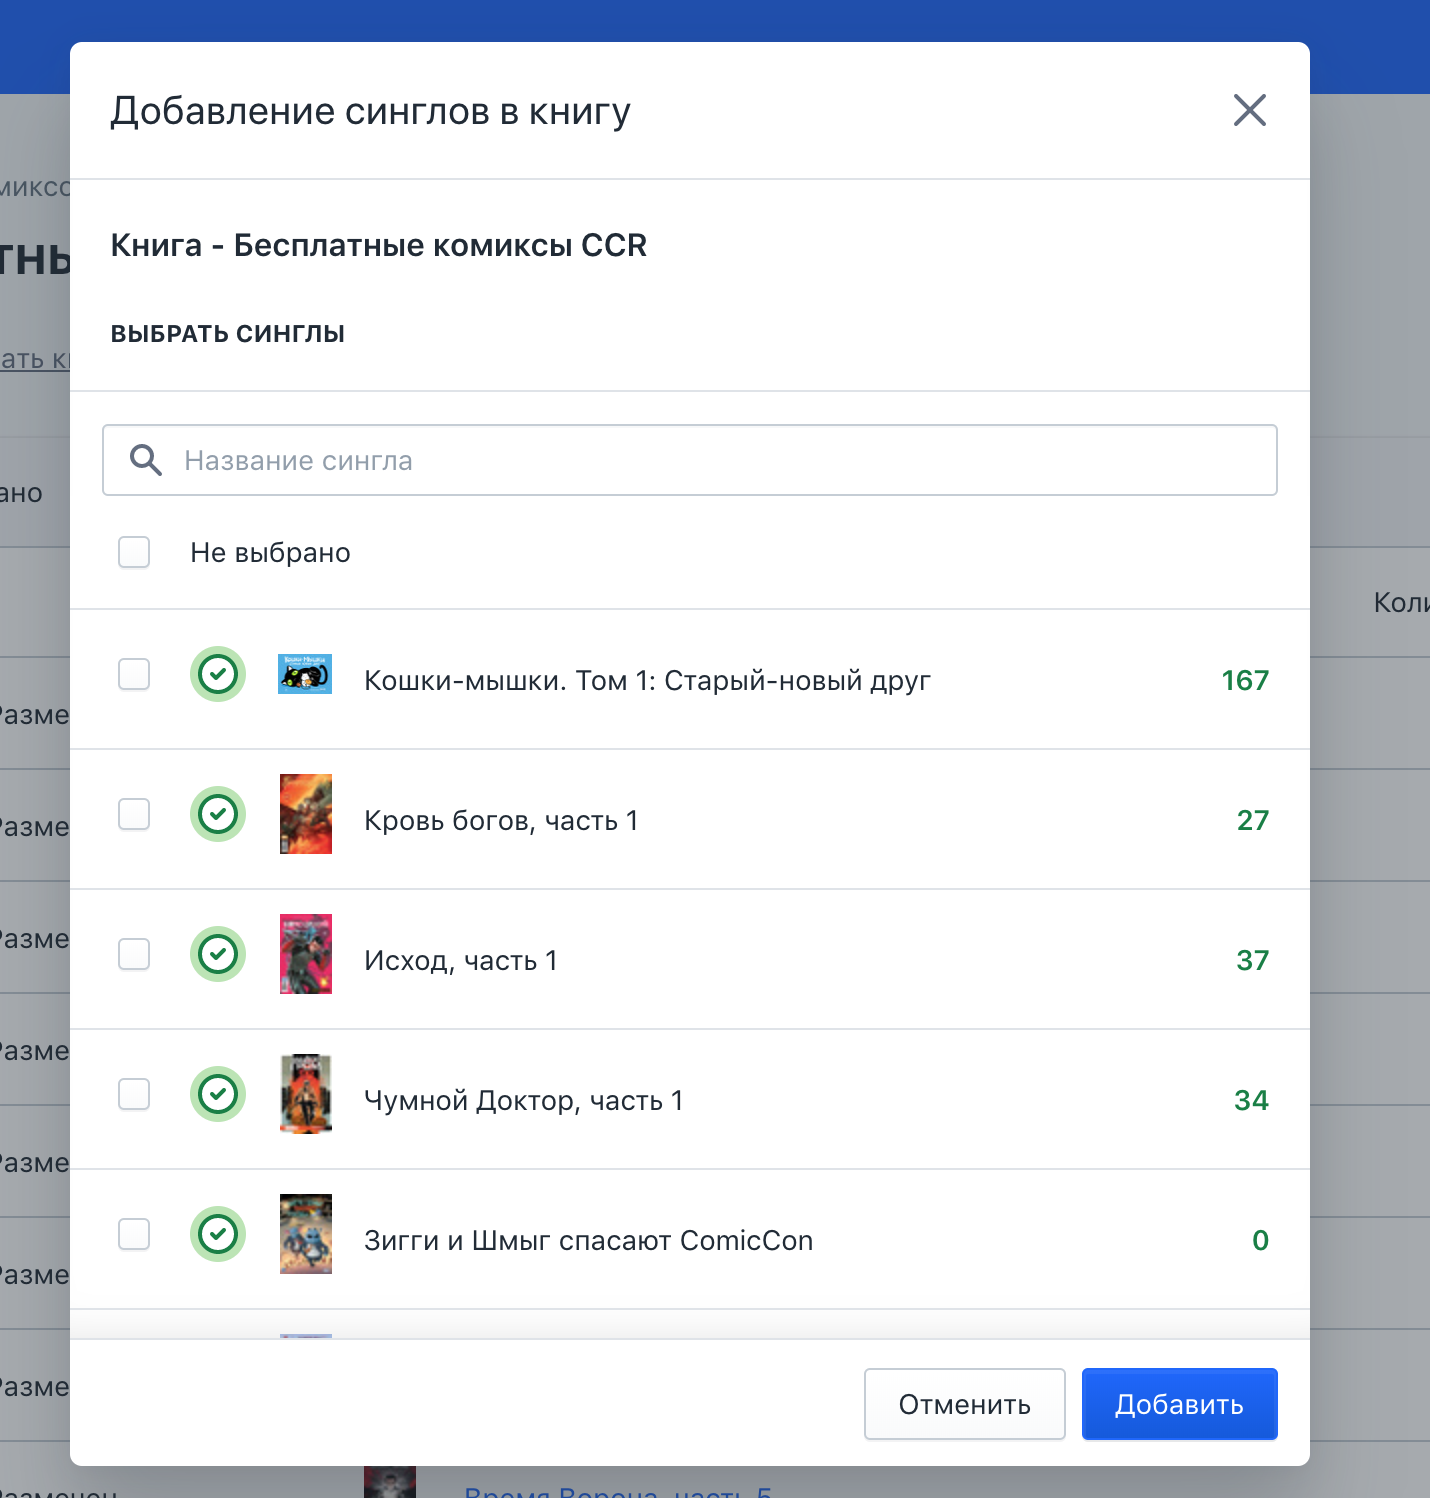
Task: Close the add singles dialog
Action: (x=1250, y=110)
